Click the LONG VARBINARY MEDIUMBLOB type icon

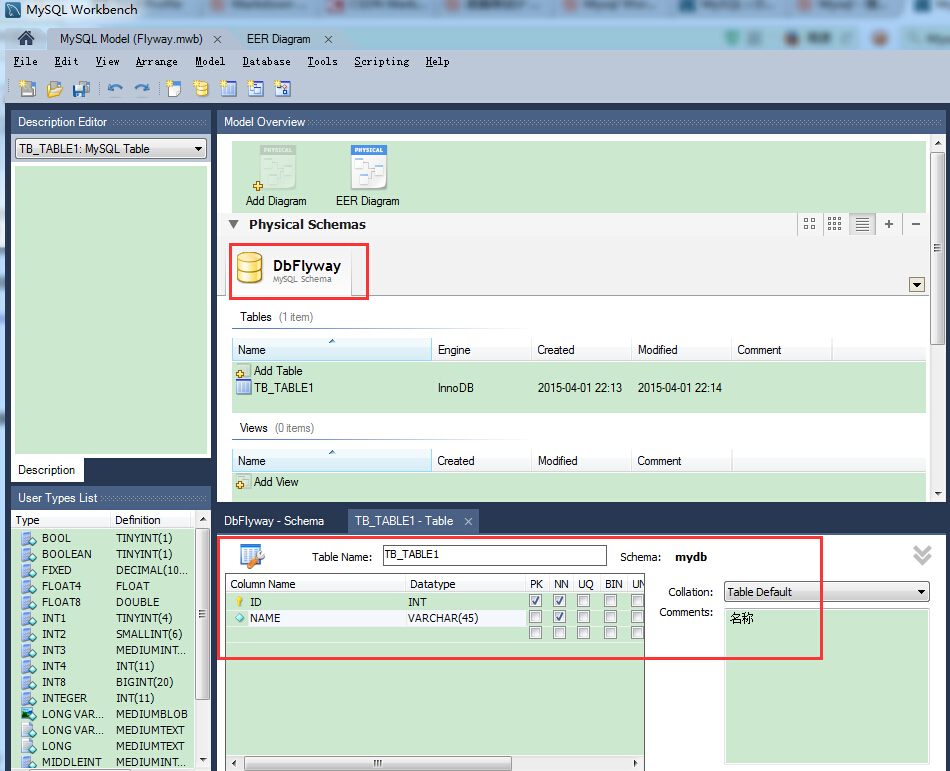pos(29,714)
